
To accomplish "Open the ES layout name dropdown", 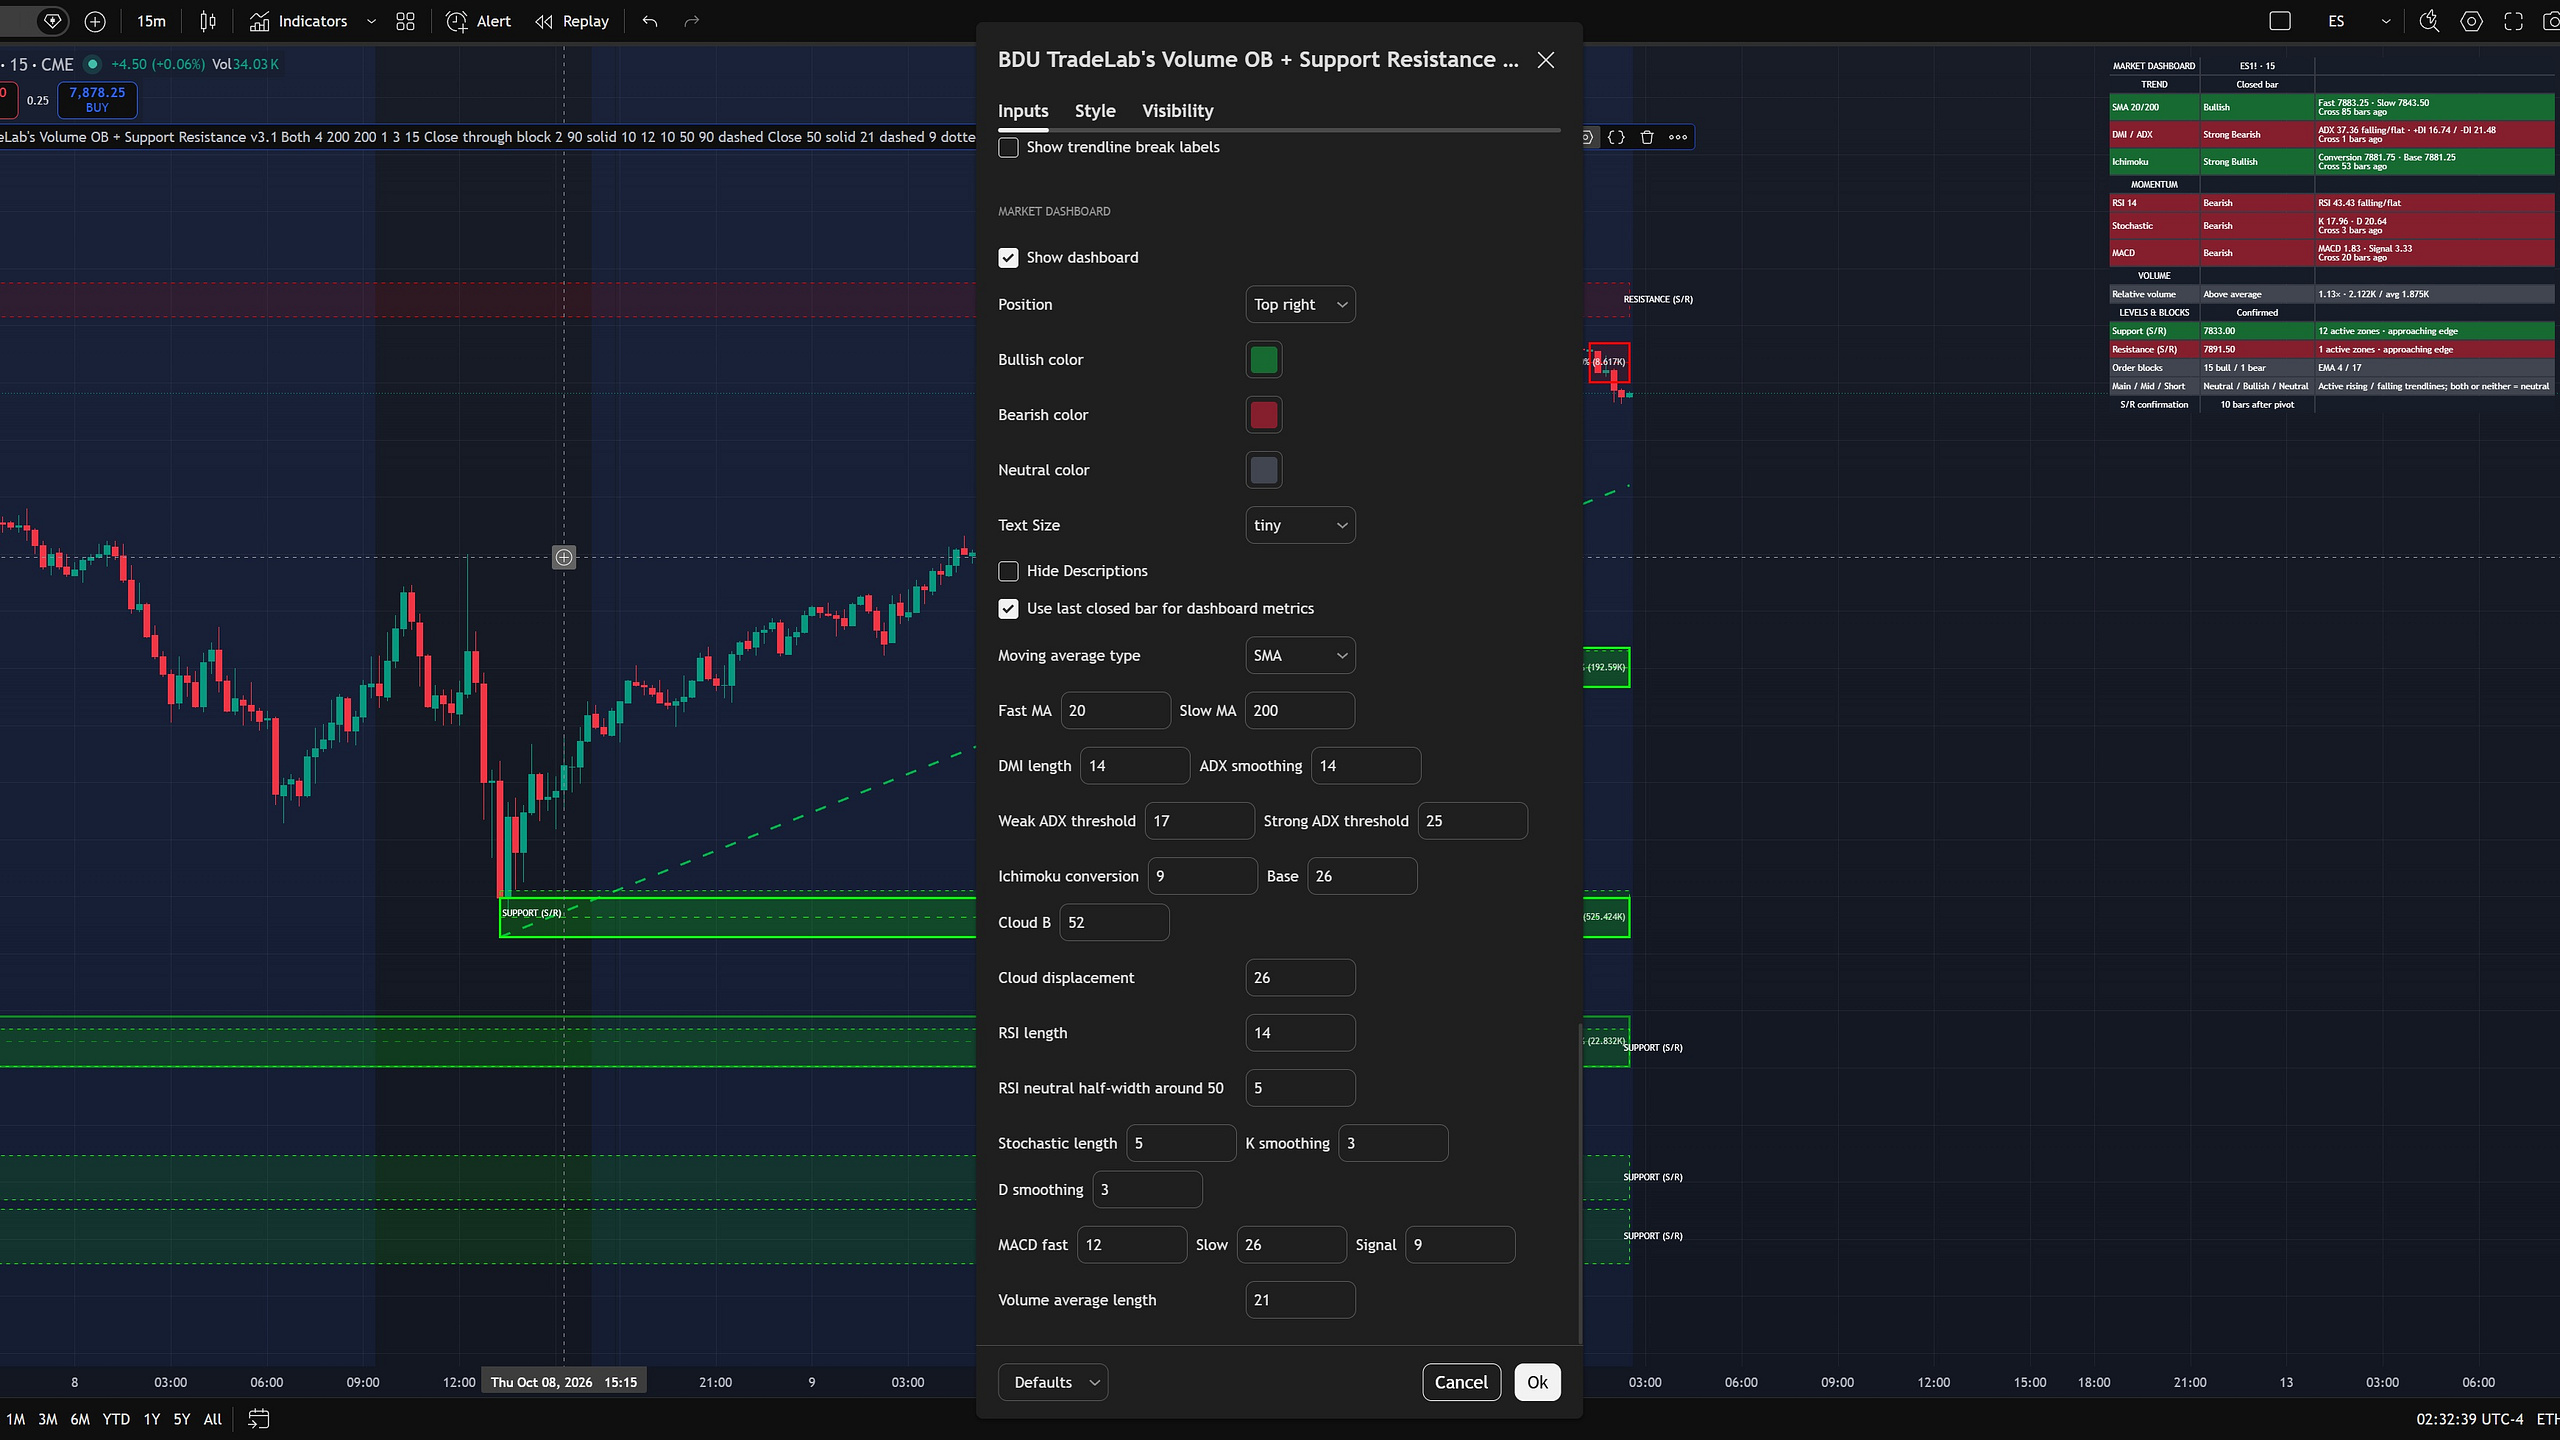I will [x=2385, y=21].
